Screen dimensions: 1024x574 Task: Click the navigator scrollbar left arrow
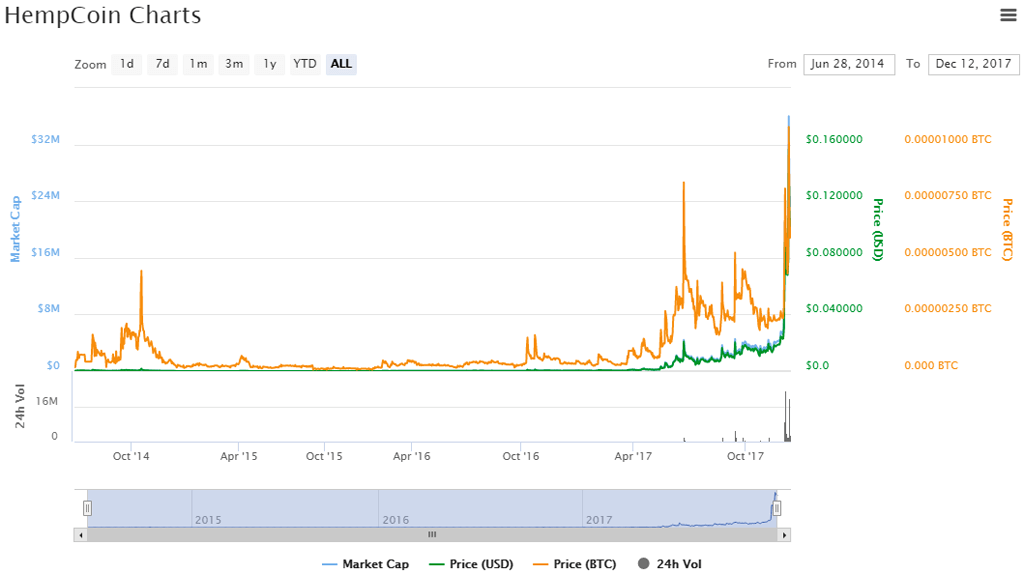(x=80, y=535)
